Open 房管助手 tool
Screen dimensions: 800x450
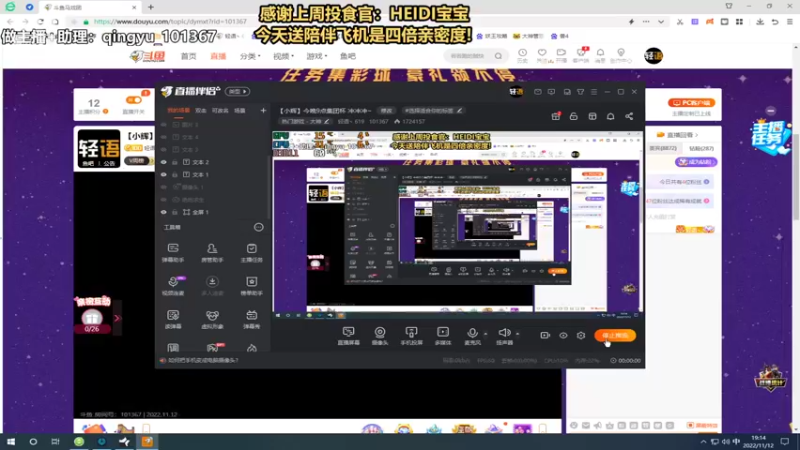point(212,253)
